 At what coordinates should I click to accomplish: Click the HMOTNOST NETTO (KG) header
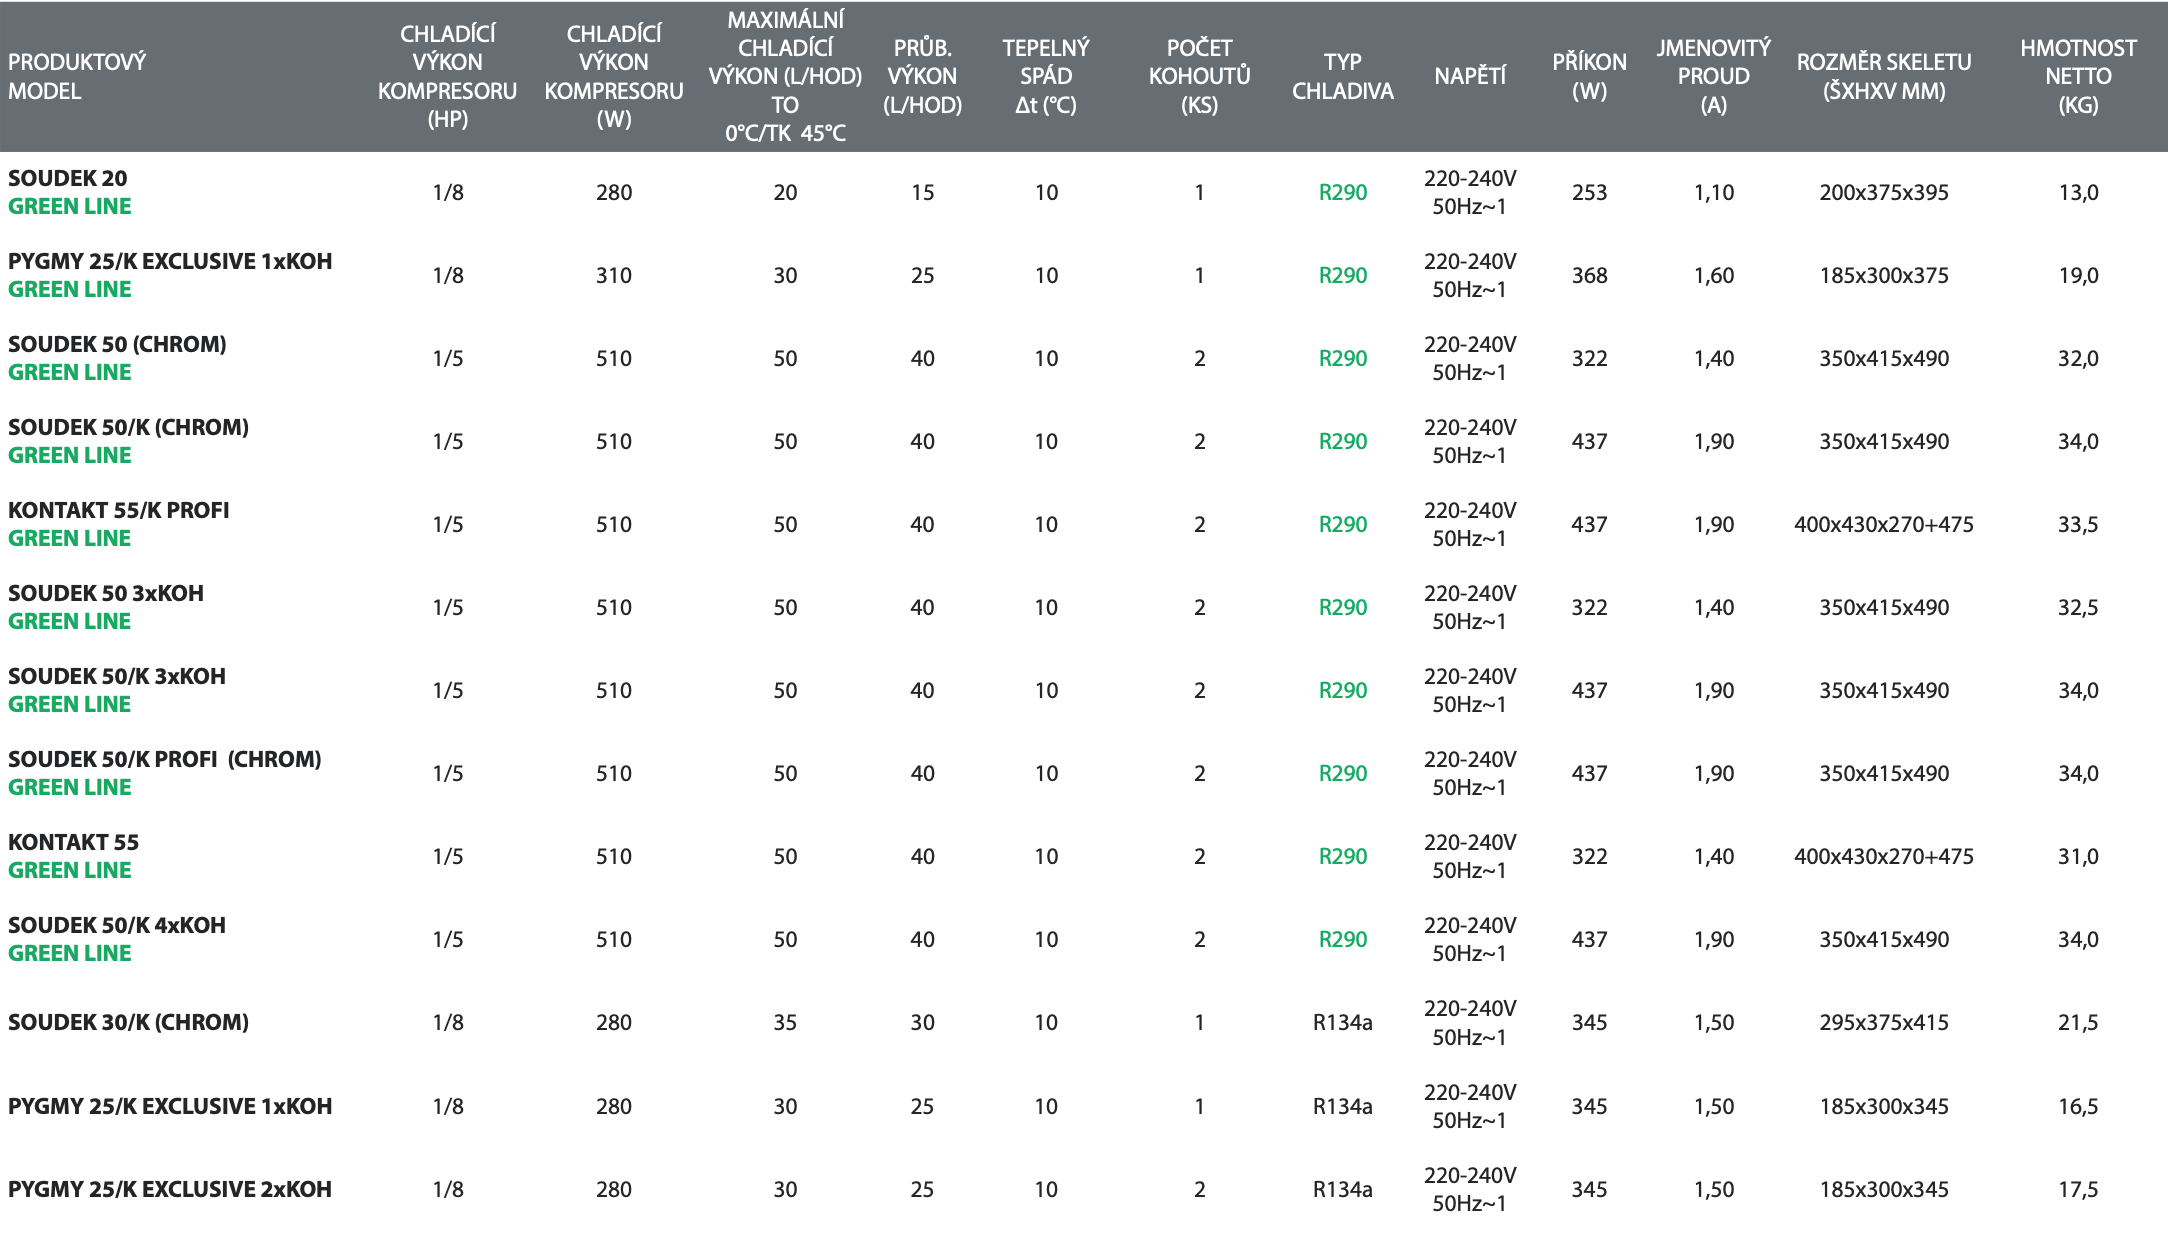tap(2078, 76)
